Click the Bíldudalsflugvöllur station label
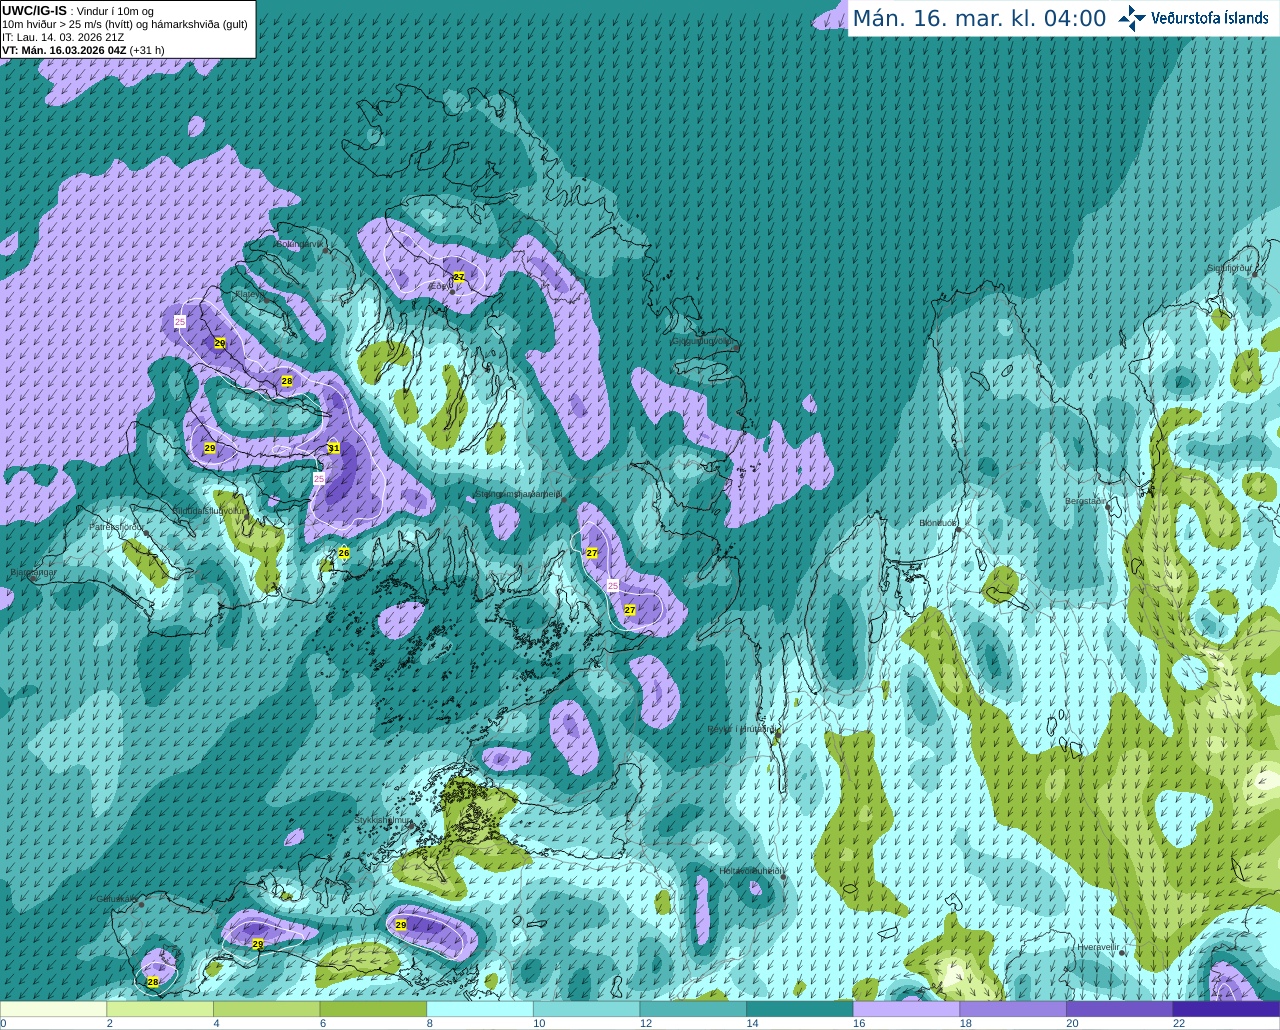 (209, 510)
